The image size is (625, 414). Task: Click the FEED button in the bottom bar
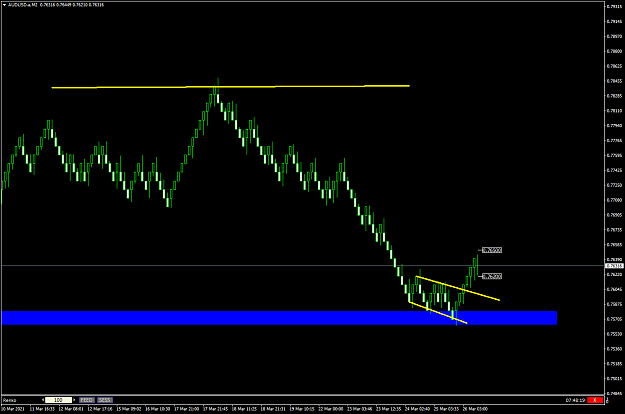(x=86, y=400)
